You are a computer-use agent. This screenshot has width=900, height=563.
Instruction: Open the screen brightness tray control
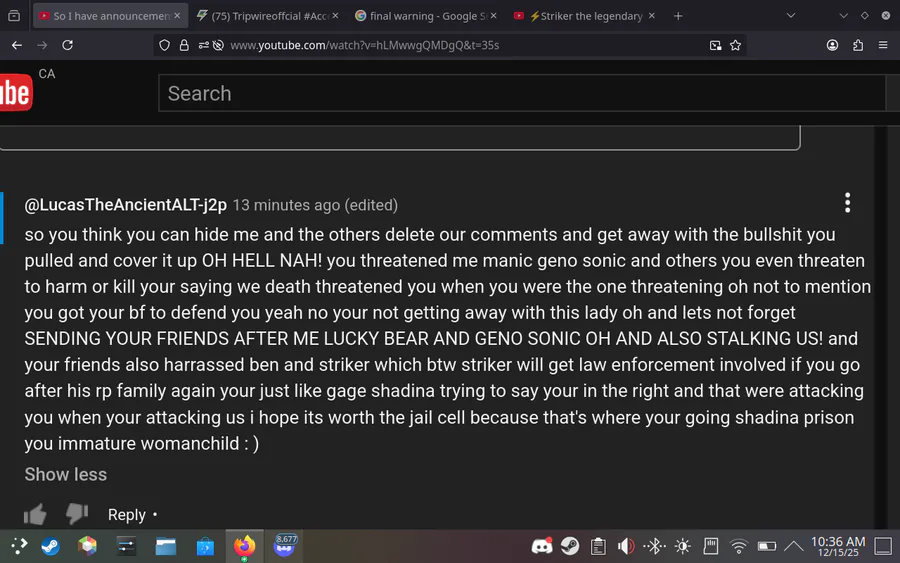click(683, 546)
